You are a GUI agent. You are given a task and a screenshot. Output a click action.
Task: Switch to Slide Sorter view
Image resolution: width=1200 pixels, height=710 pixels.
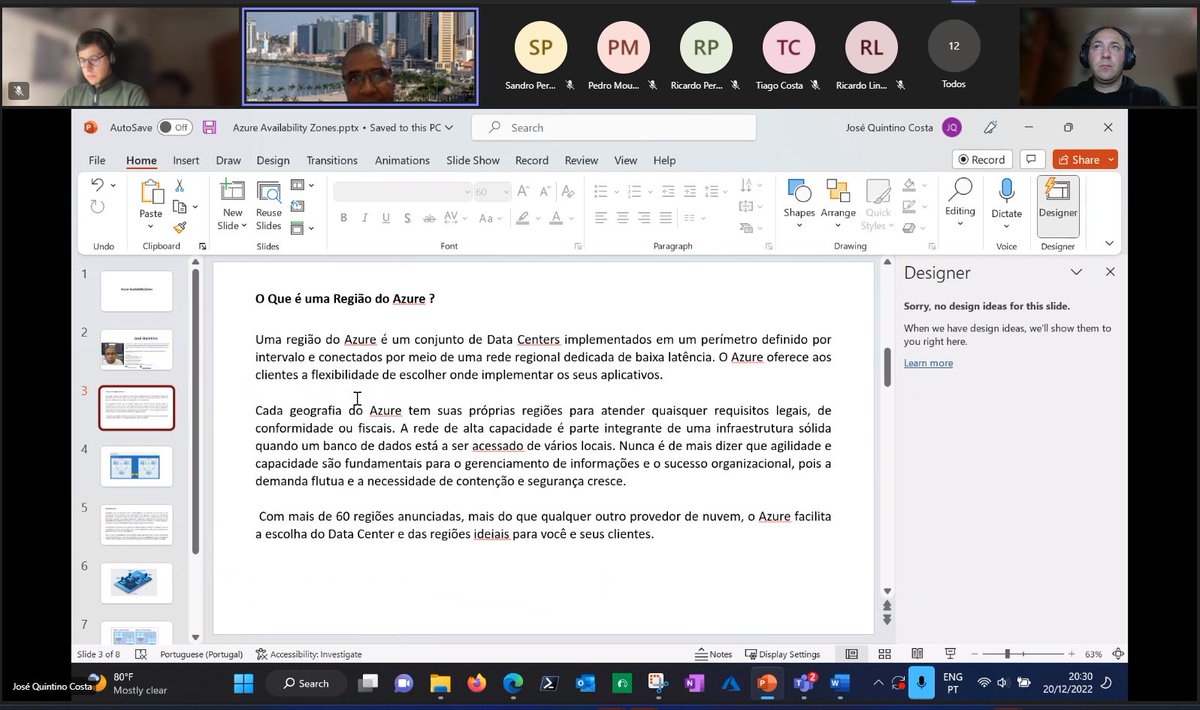click(x=884, y=654)
